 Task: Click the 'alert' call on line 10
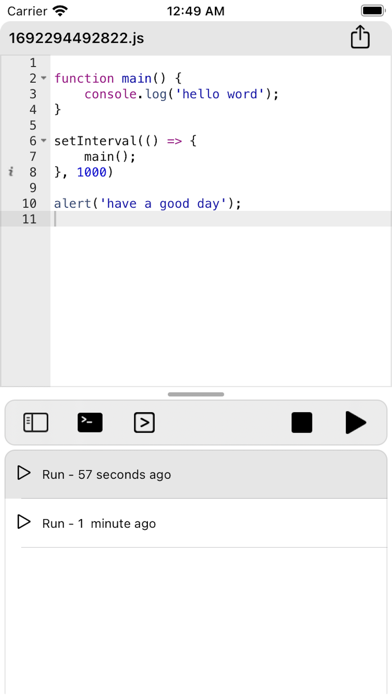pyautogui.click(x=73, y=204)
